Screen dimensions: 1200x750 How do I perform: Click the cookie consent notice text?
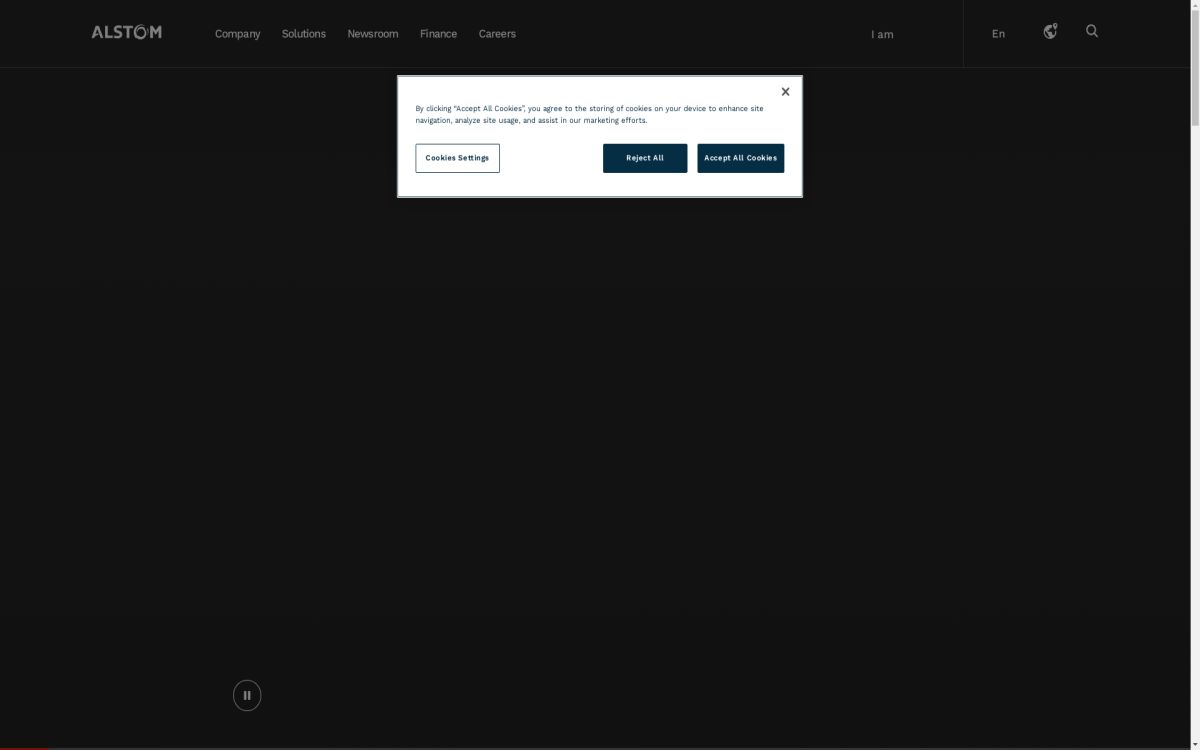(589, 114)
